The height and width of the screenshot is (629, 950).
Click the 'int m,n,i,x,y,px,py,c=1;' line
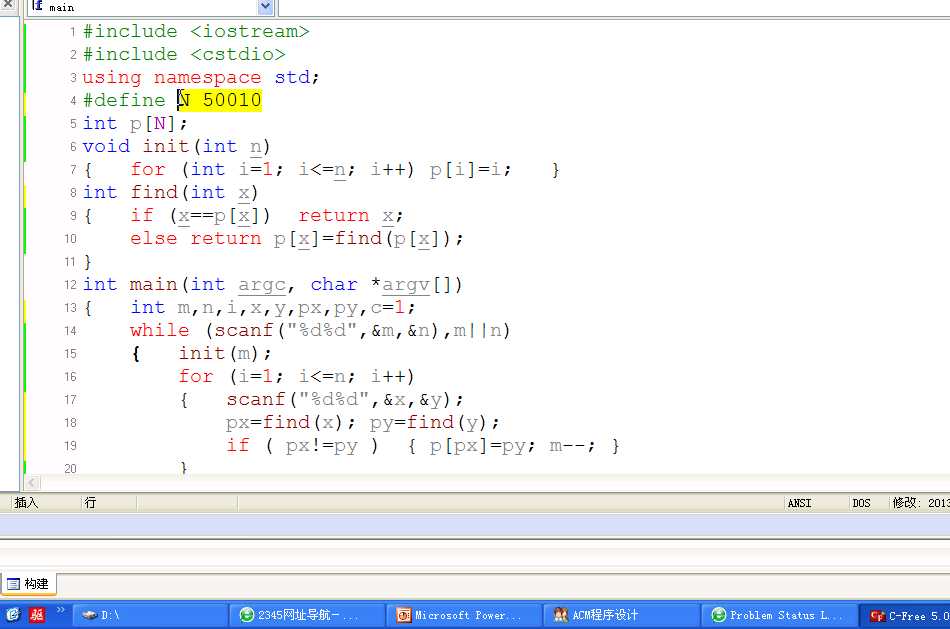(x=273, y=307)
